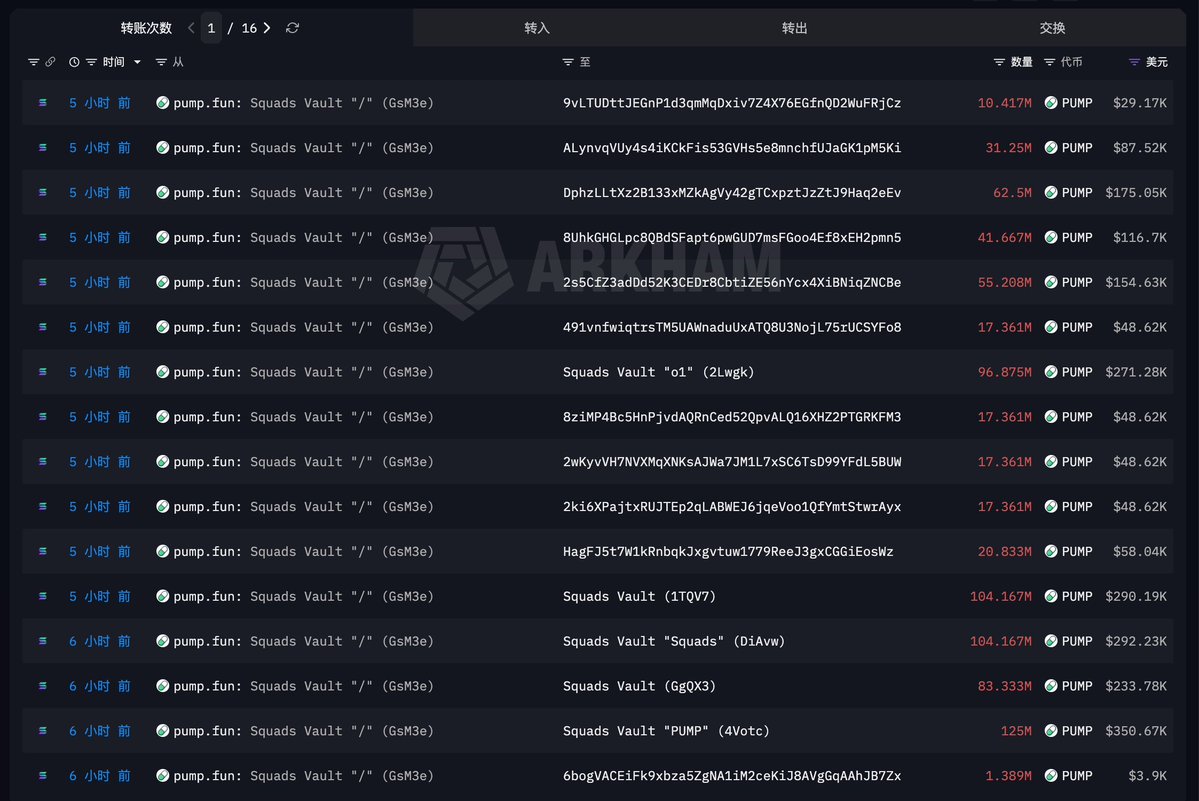Open Solana transaction icon for 20.833M row

43,551
